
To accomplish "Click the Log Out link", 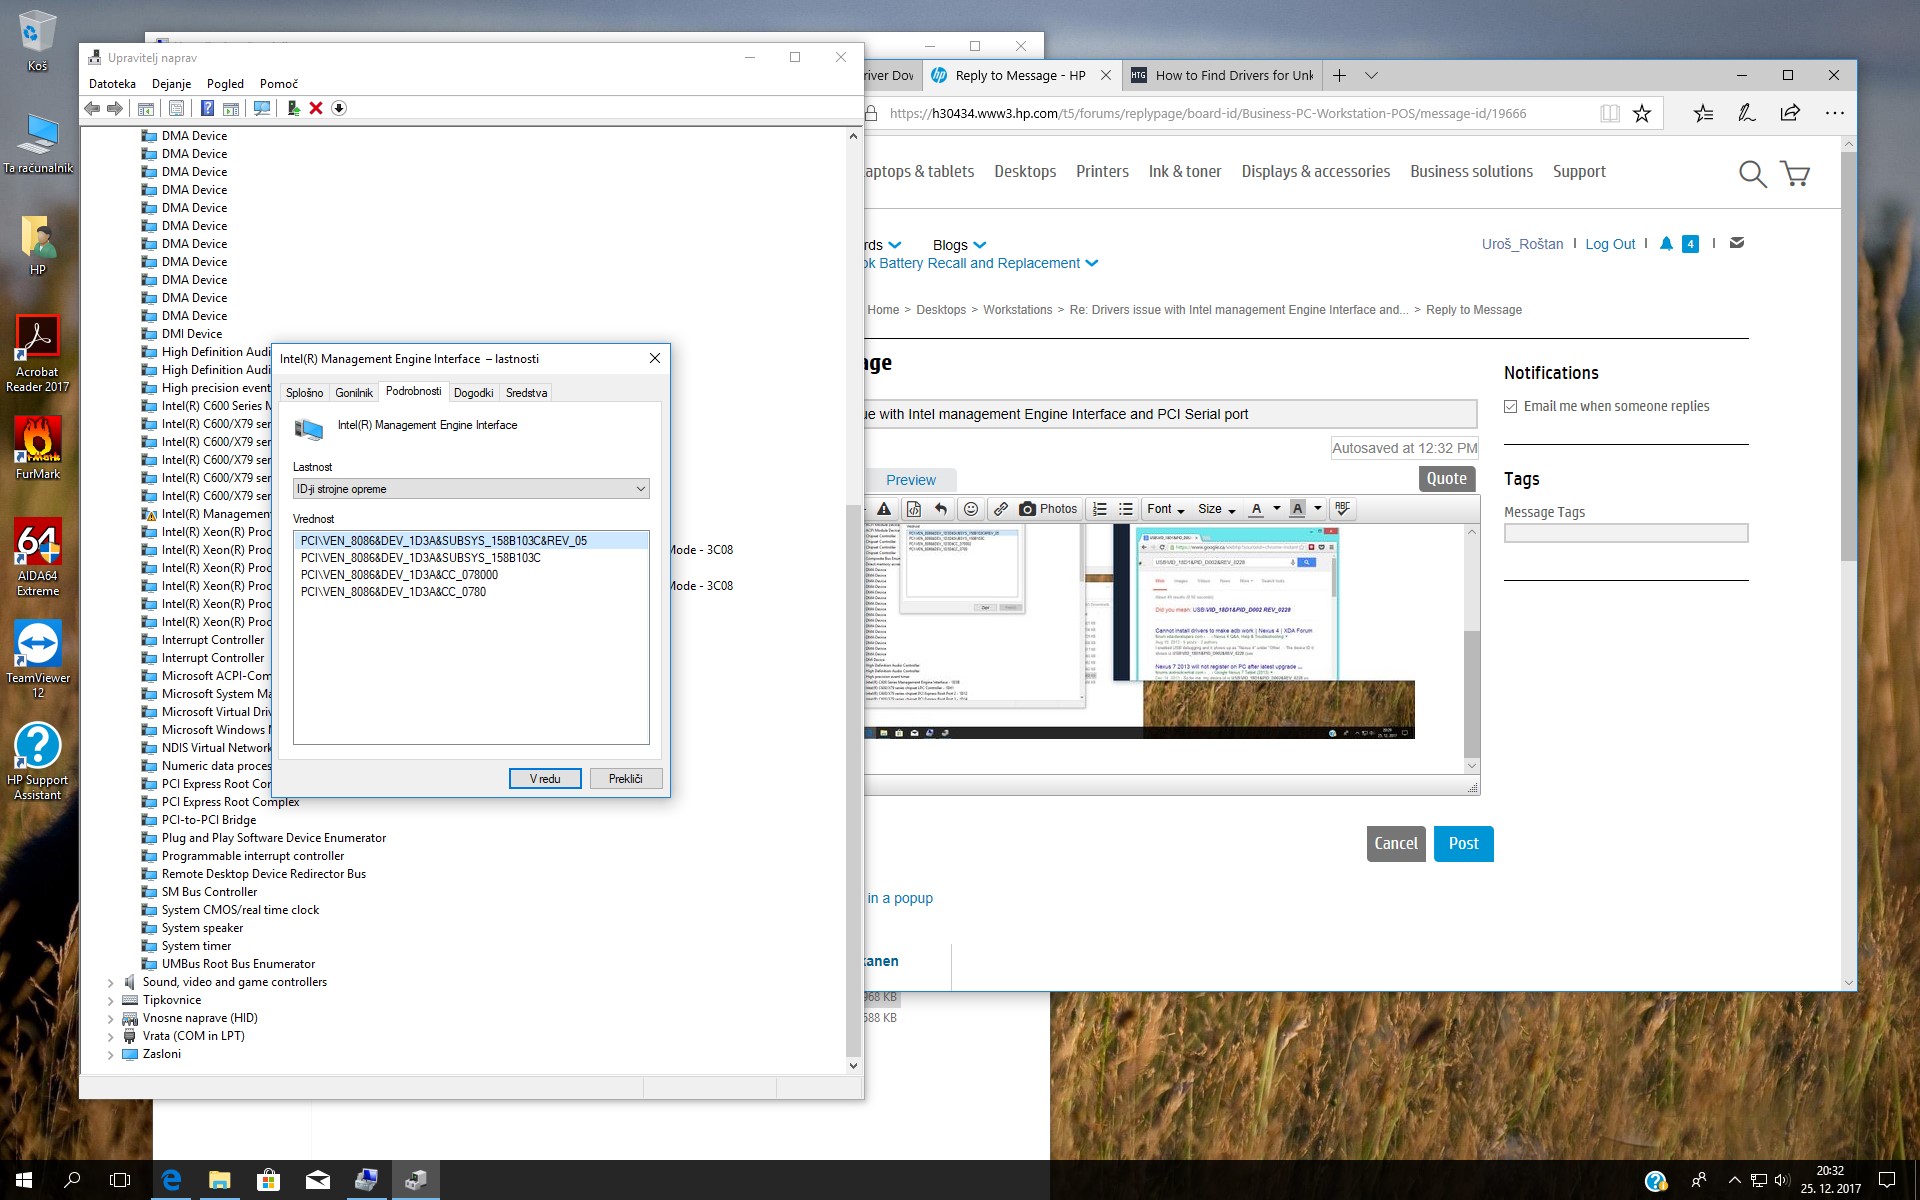I will point(1610,244).
